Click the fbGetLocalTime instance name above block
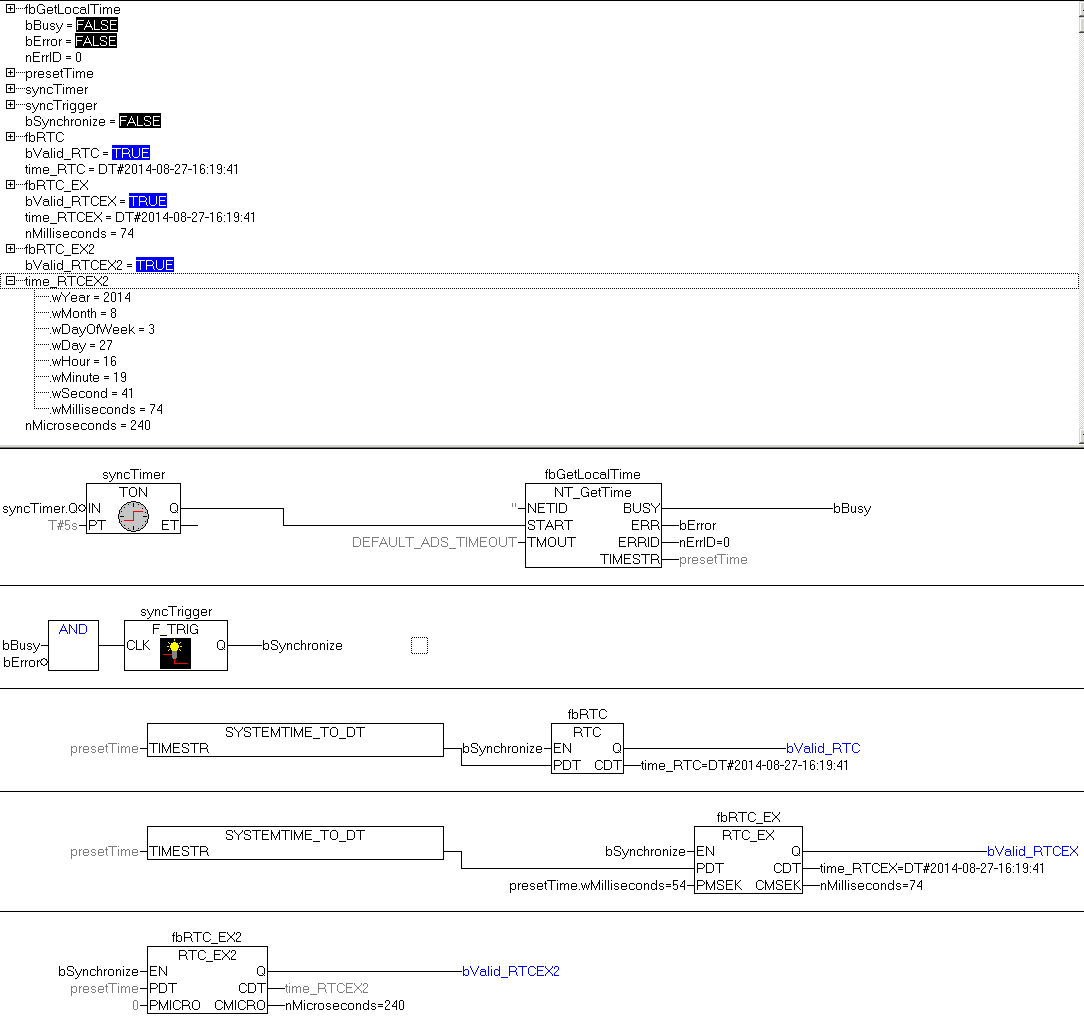The height and width of the screenshot is (1021, 1084). [x=592, y=474]
